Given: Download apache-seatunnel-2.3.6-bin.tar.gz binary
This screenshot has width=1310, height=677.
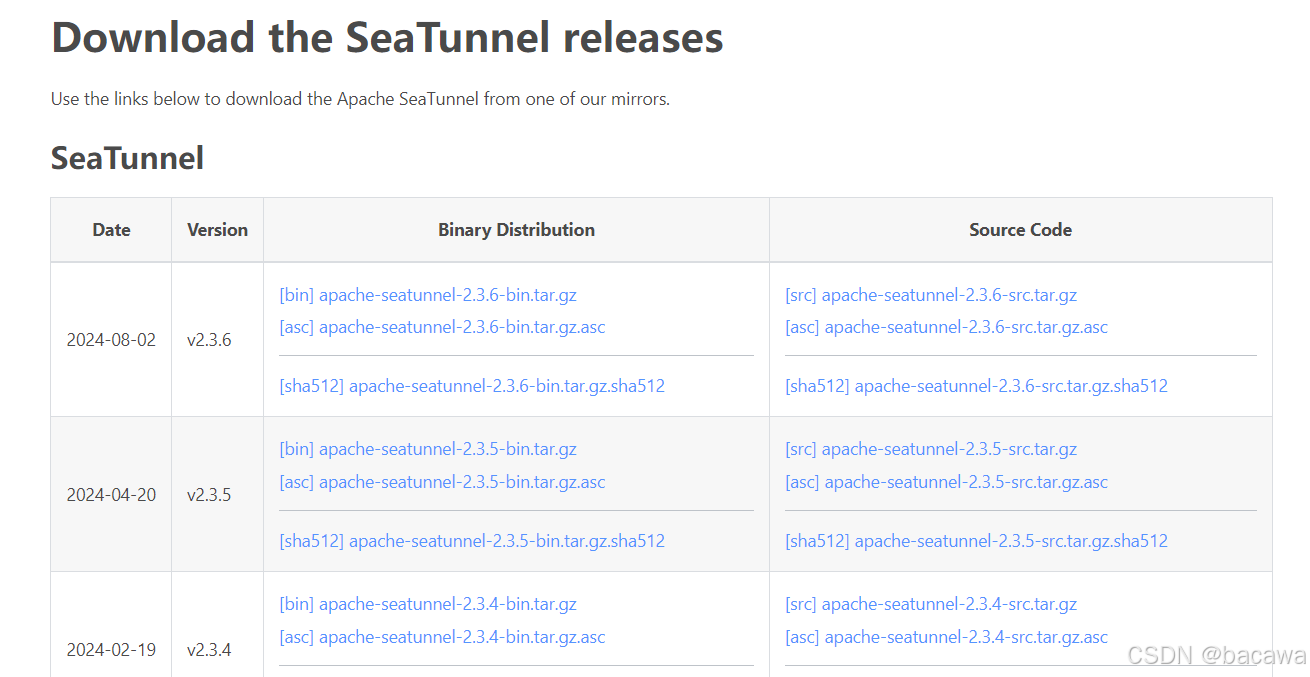Looking at the screenshot, I should pos(428,295).
